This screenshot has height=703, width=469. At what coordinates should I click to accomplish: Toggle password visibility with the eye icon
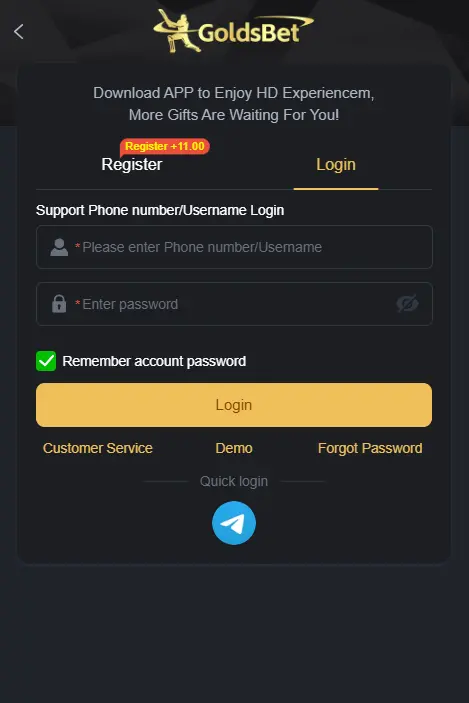408,304
